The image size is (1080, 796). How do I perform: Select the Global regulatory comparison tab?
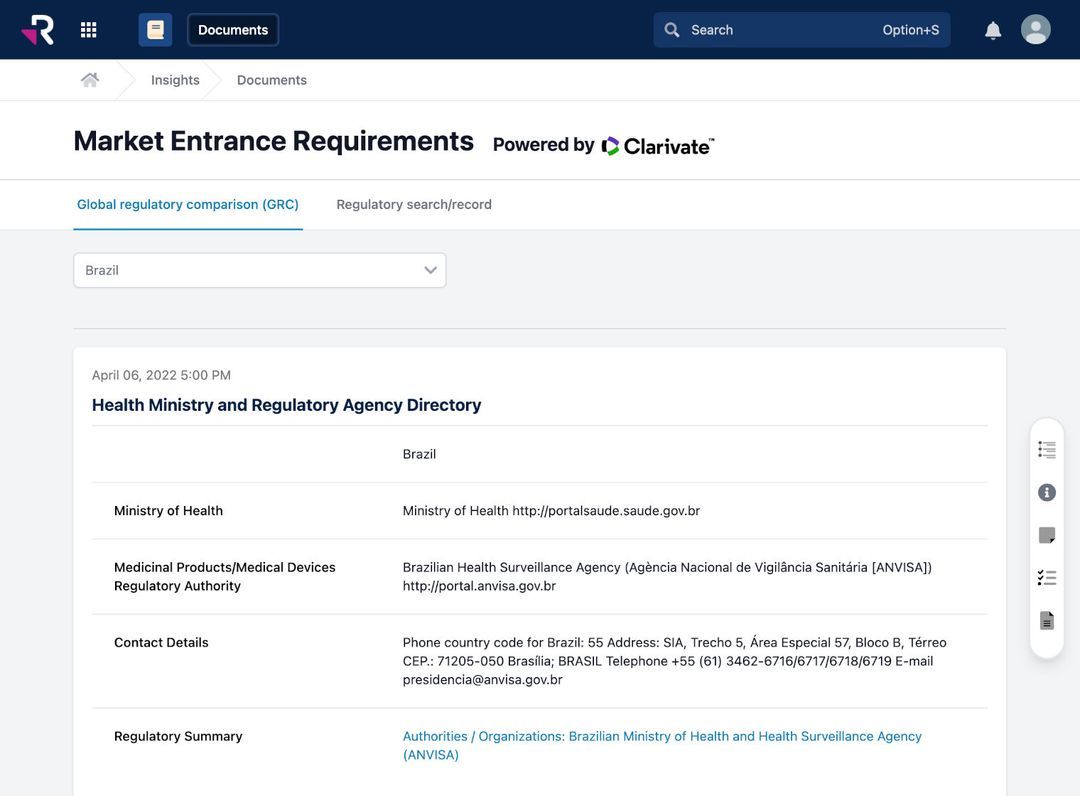(x=188, y=203)
